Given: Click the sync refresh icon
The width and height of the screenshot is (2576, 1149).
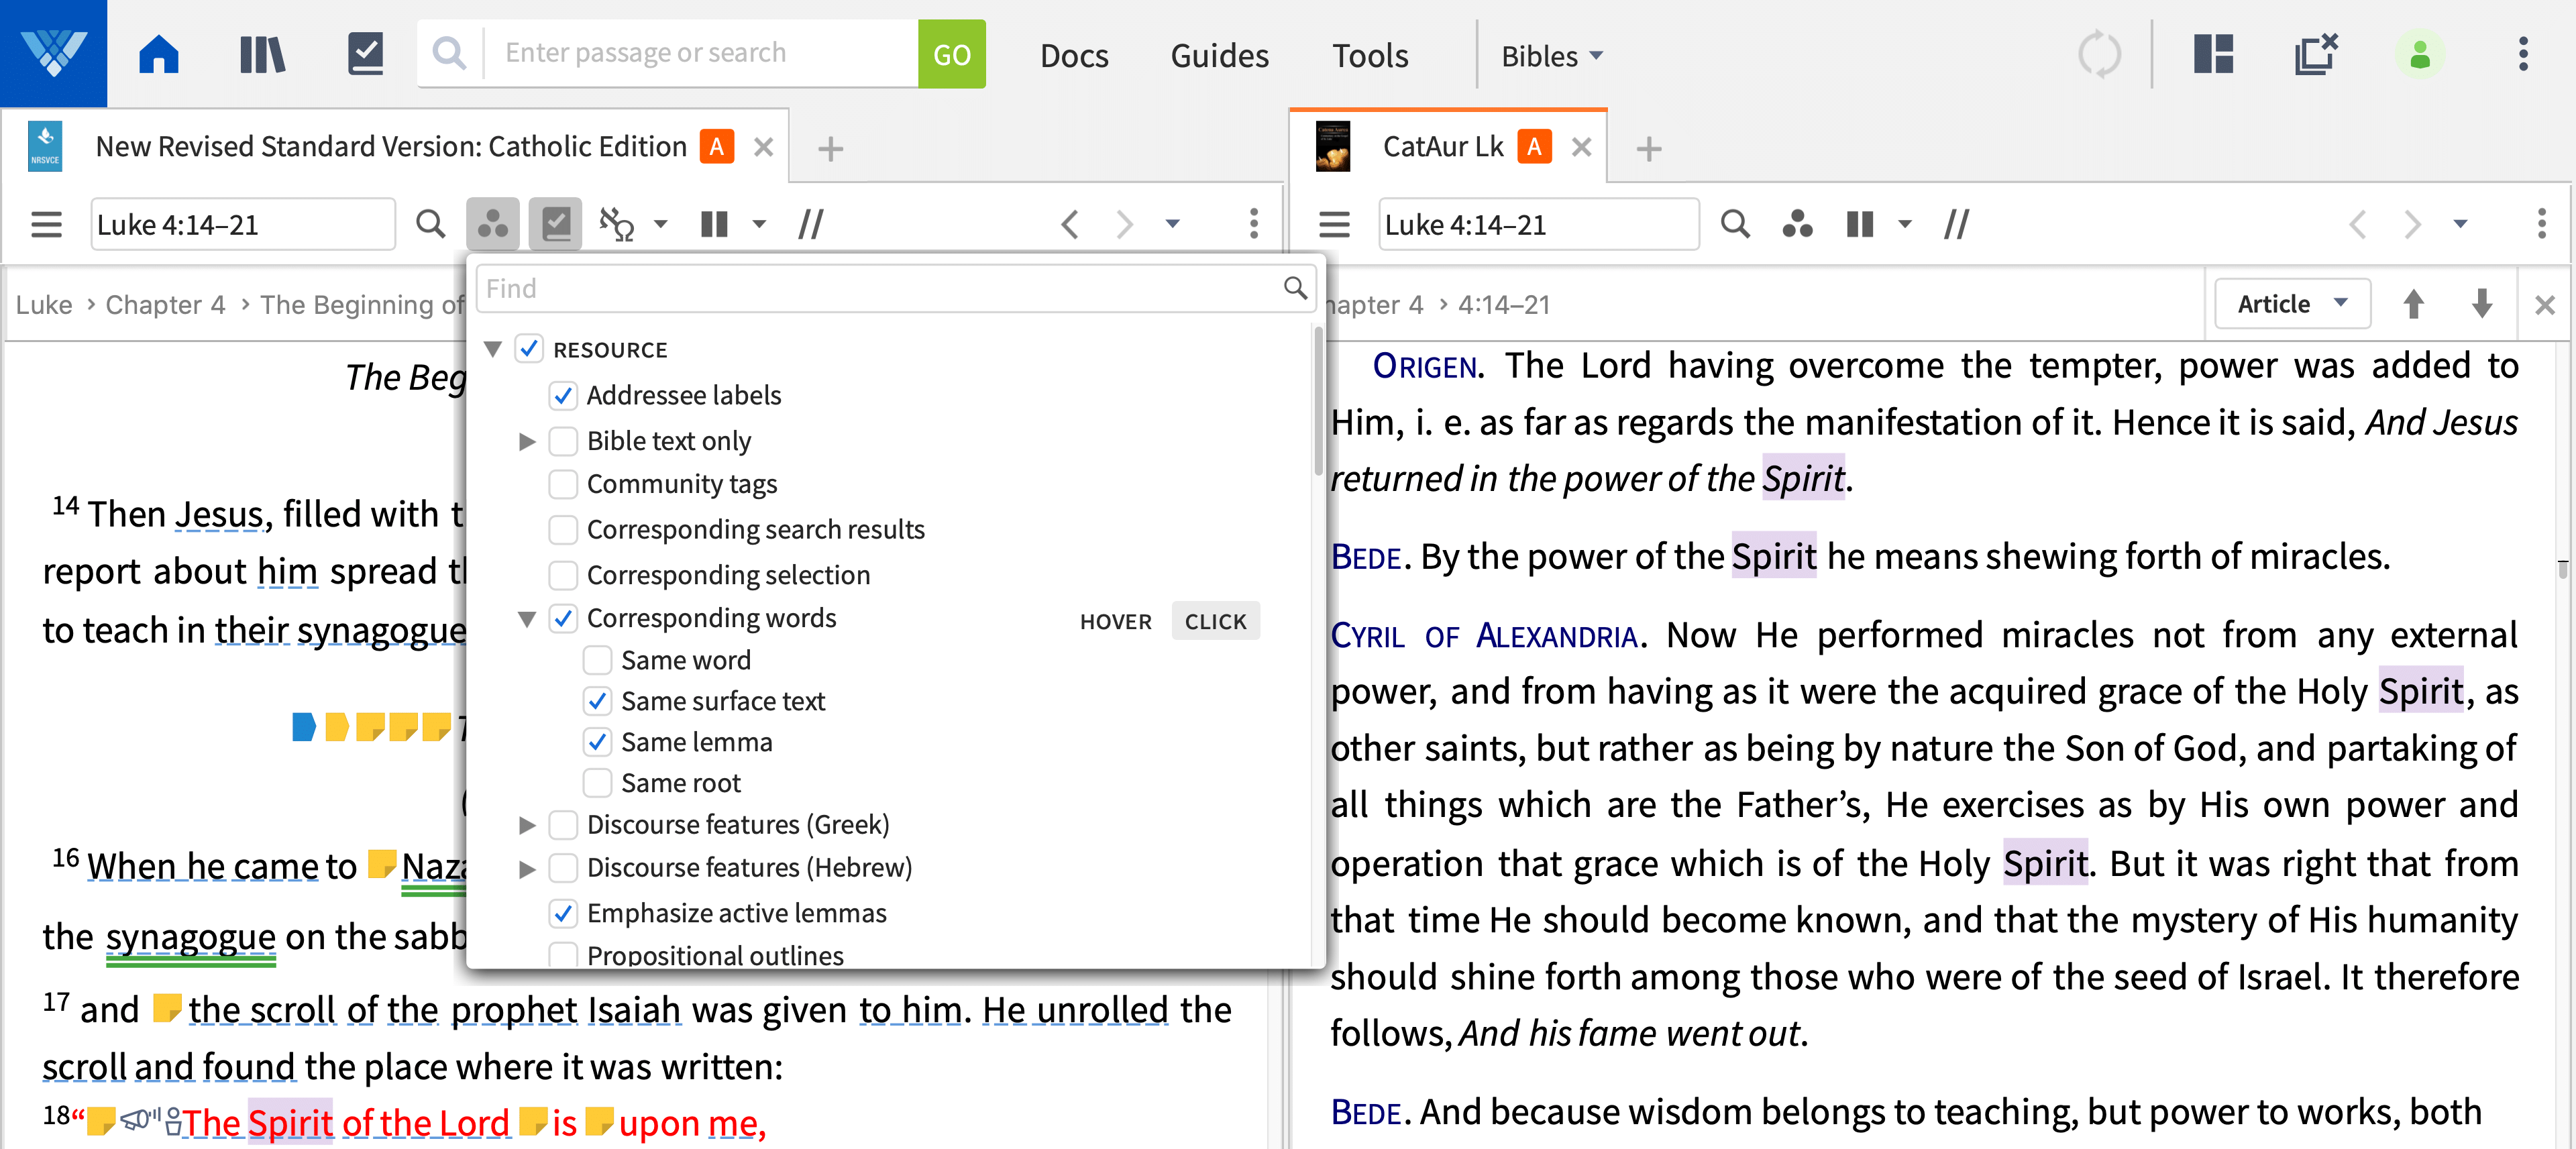Looking at the screenshot, I should (x=2099, y=54).
